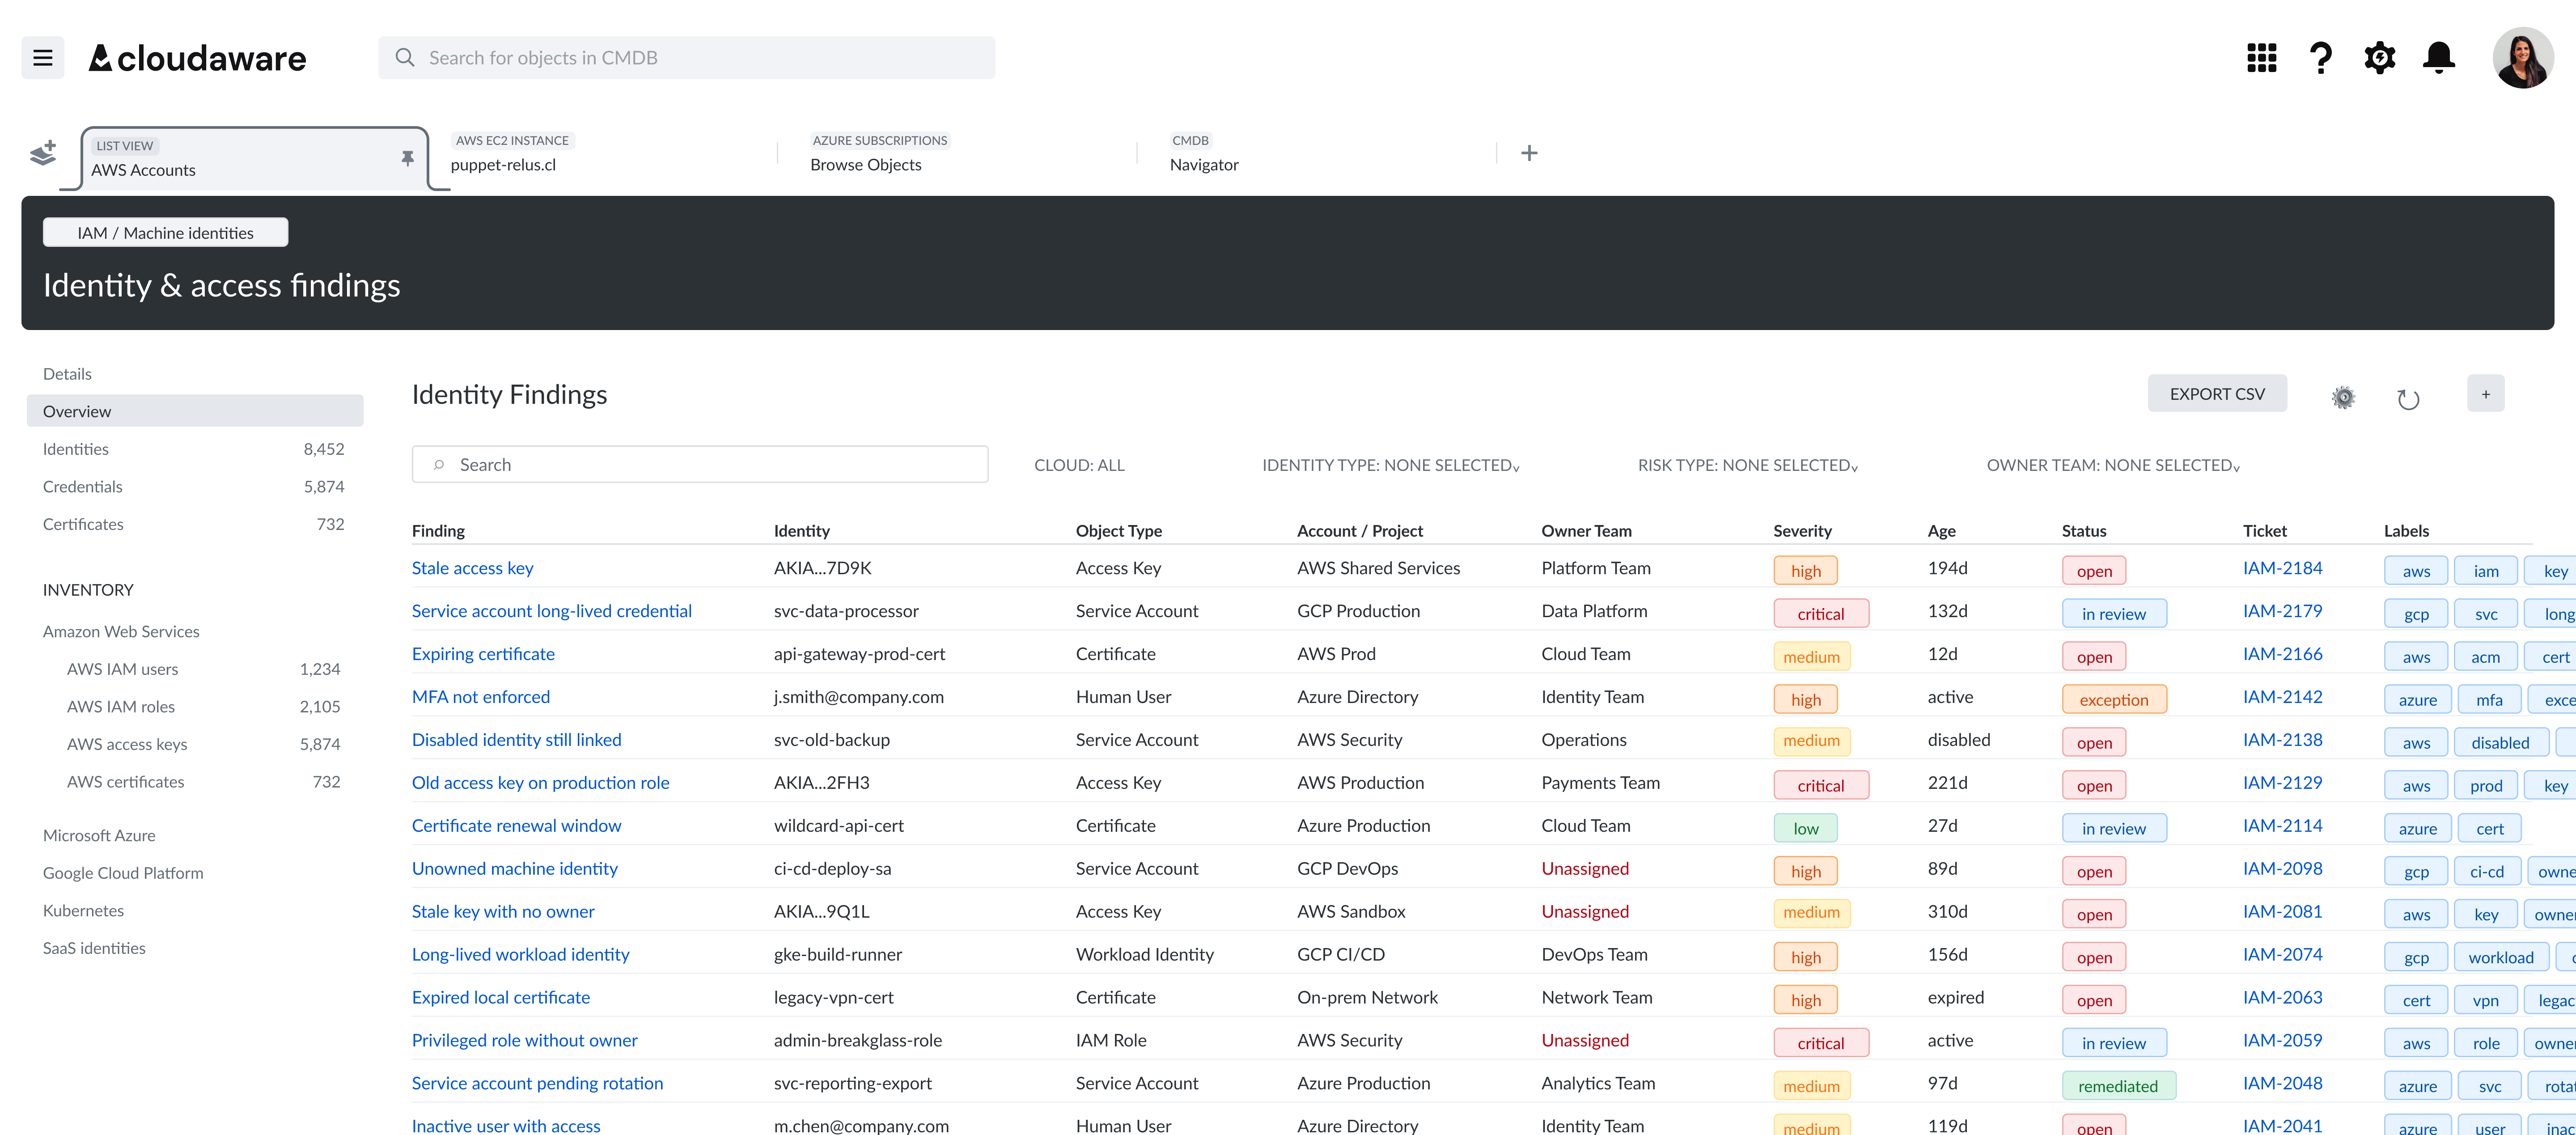2576x1135 pixels.
Task: Open Certificates in the sidebar
Action: click(x=194, y=524)
